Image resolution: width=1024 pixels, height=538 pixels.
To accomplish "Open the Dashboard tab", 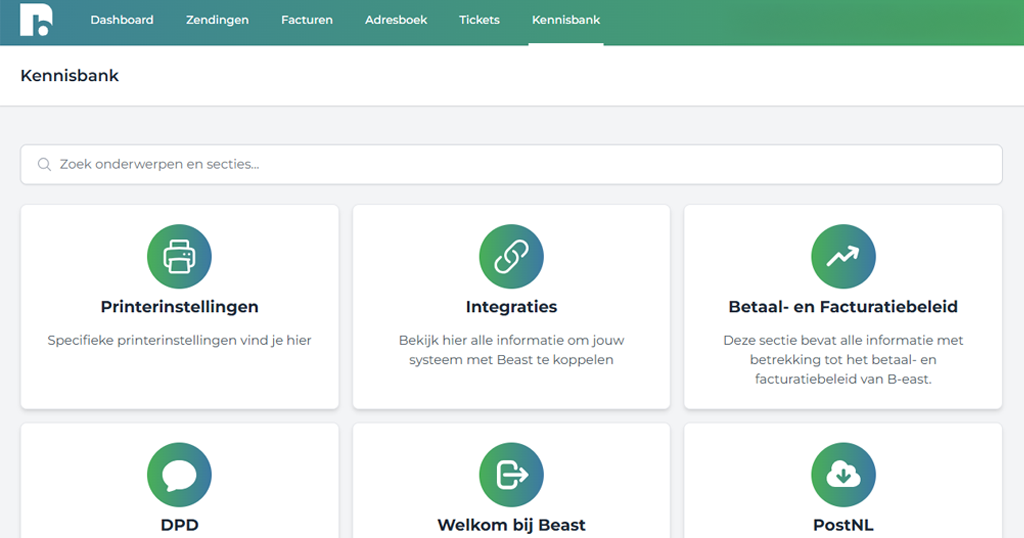I will (122, 20).
